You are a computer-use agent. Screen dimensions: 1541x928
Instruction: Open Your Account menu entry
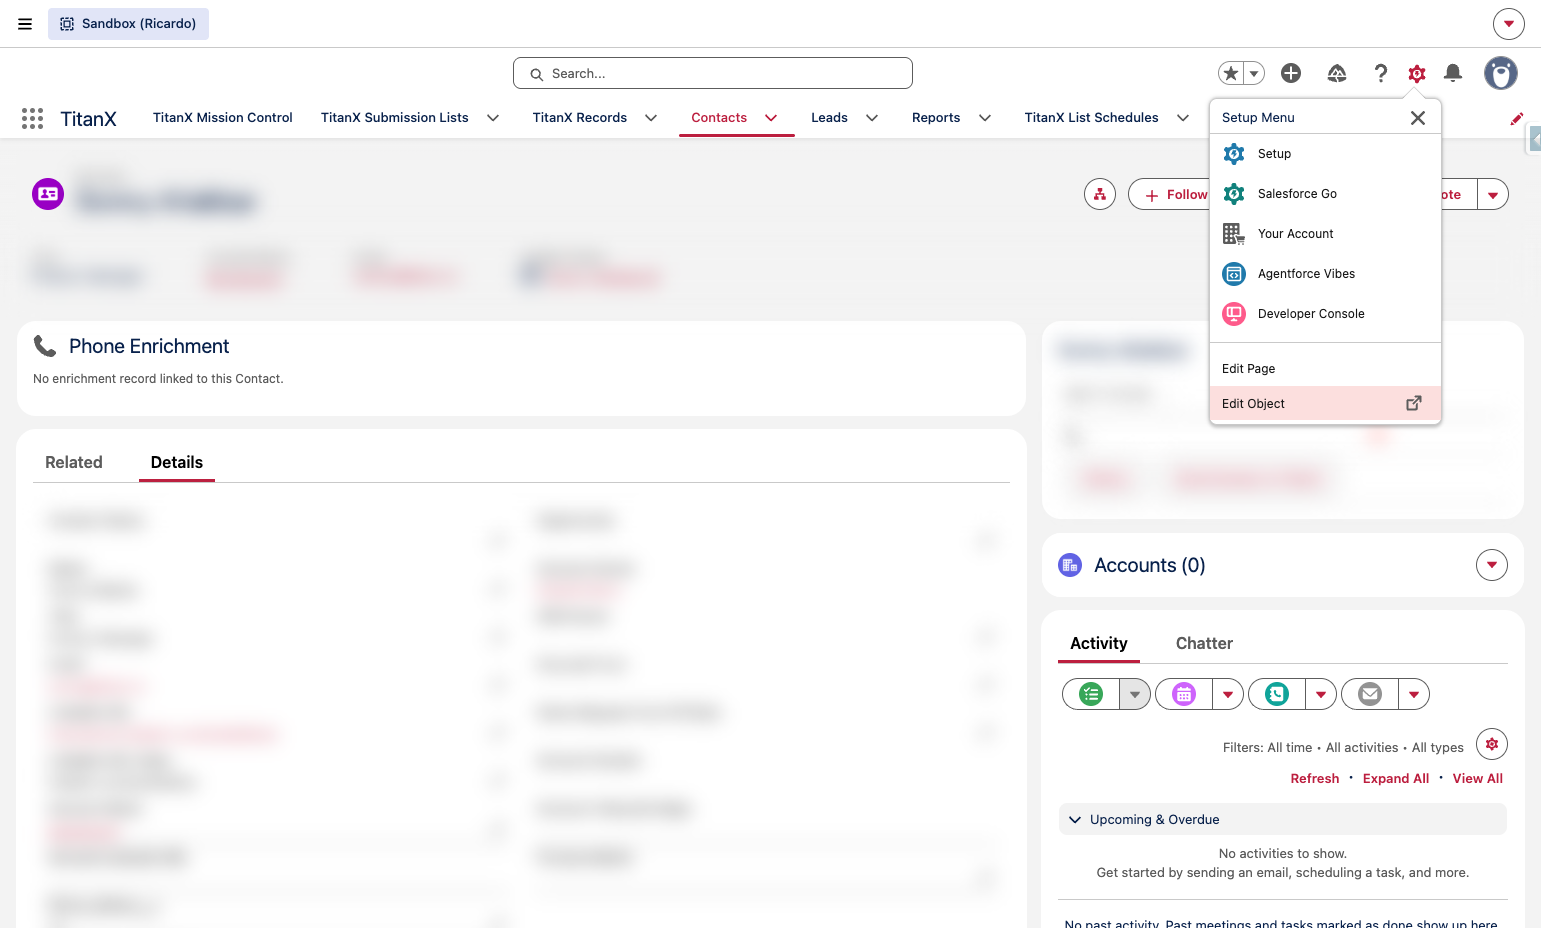(1325, 234)
